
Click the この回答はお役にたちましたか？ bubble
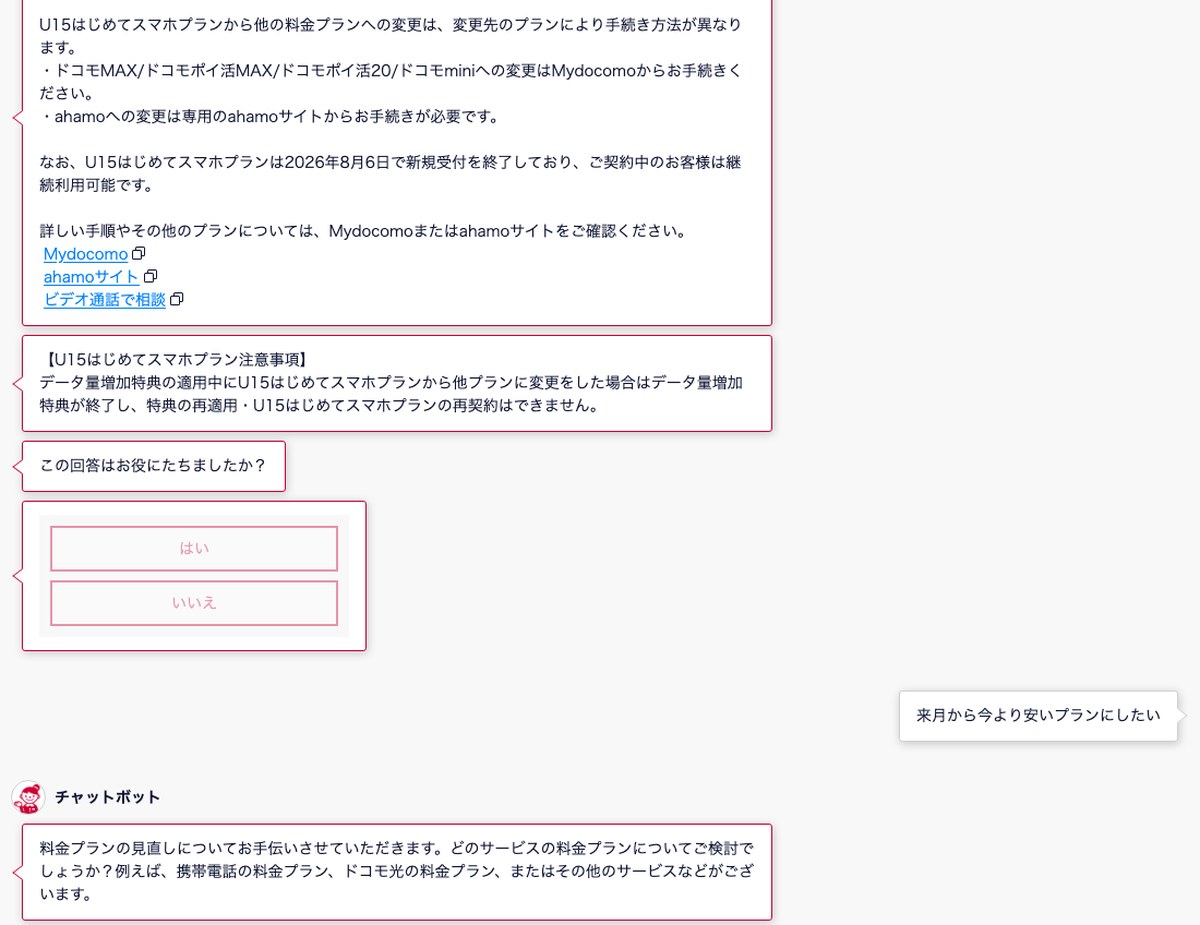(154, 466)
